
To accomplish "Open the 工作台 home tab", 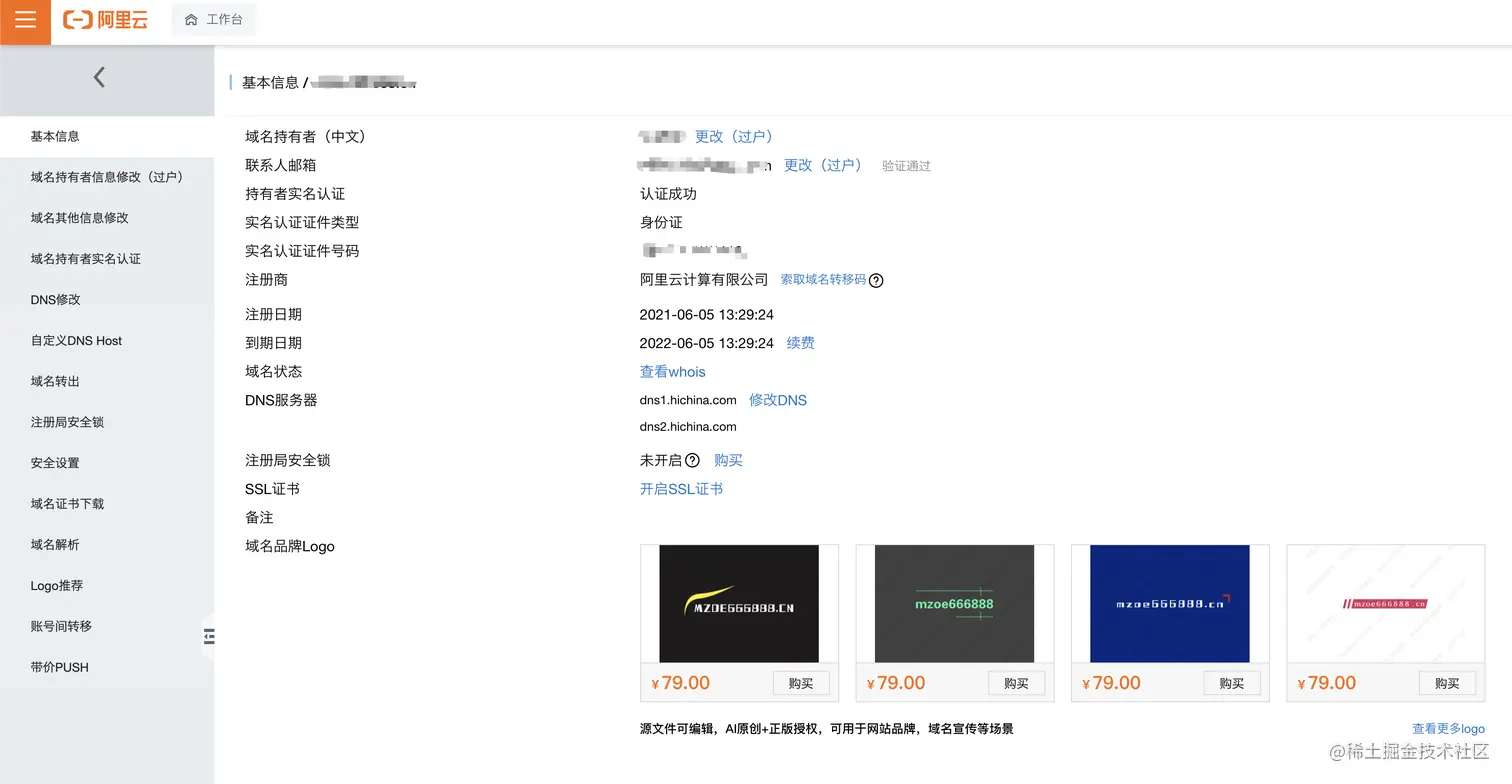I will 214,20.
